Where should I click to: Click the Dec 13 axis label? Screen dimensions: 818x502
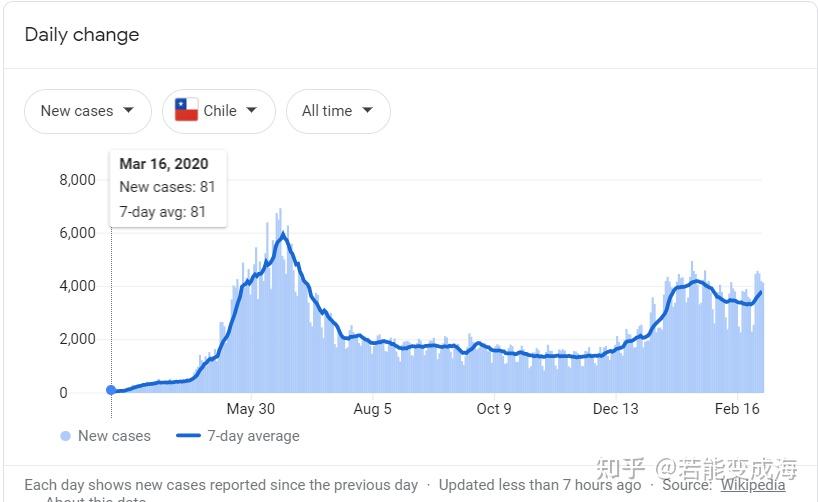click(616, 409)
